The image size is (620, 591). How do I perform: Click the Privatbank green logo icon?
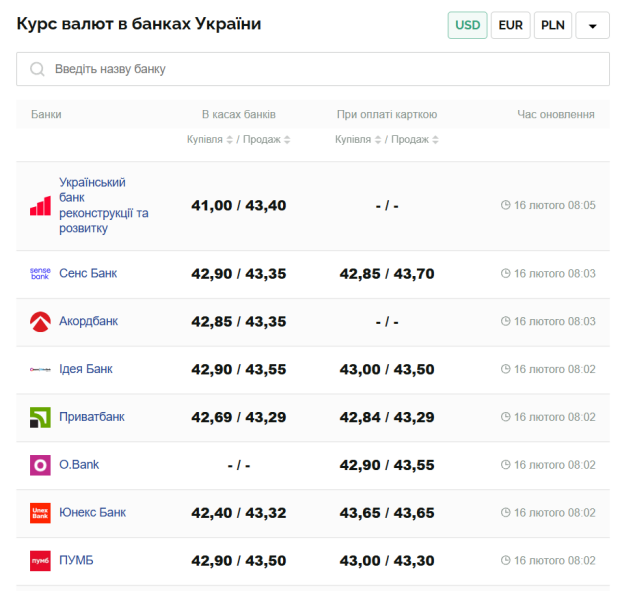coord(40,417)
